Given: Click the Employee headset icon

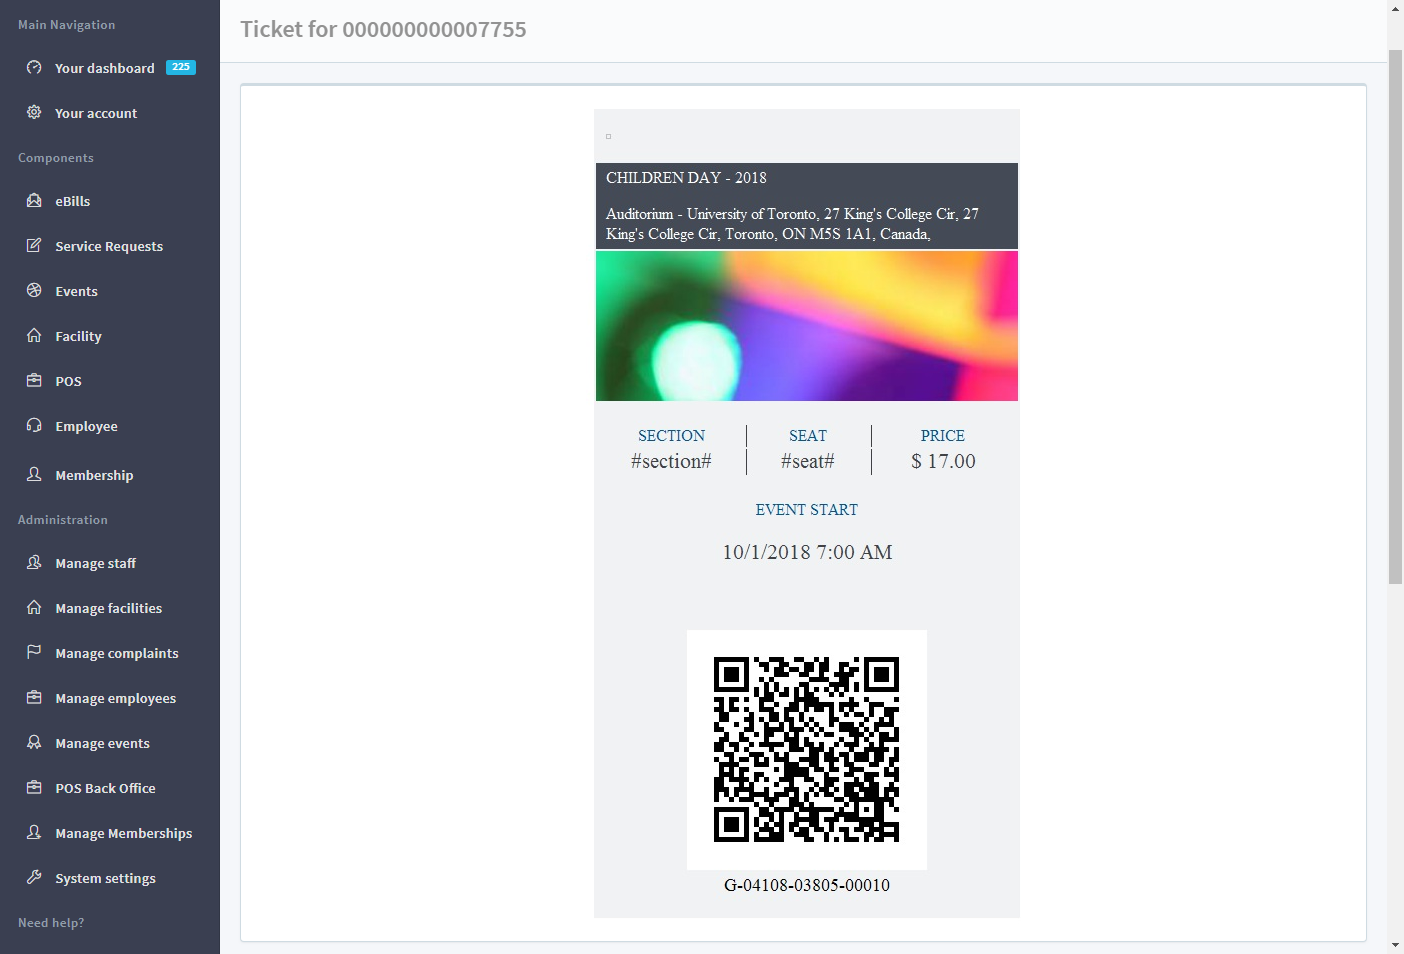Looking at the screenshot, I should pos(34,425).
